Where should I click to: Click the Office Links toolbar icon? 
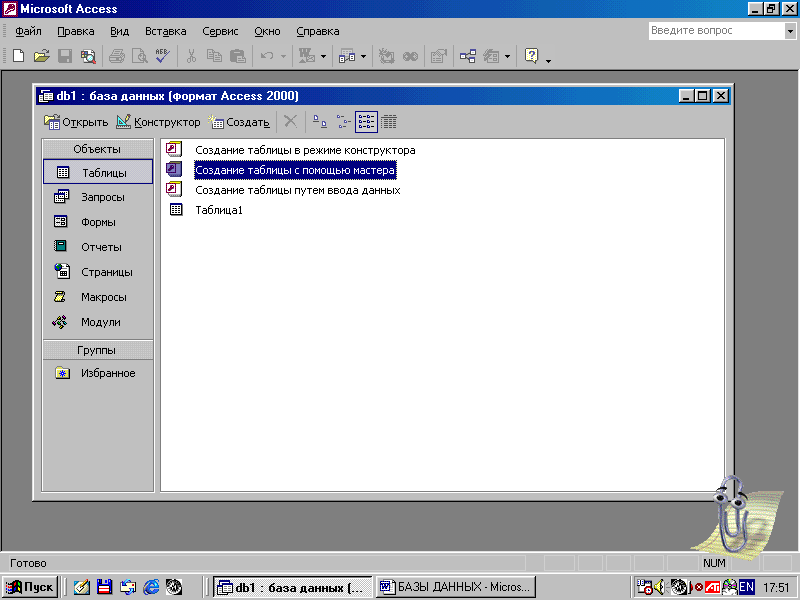point(307,56)
